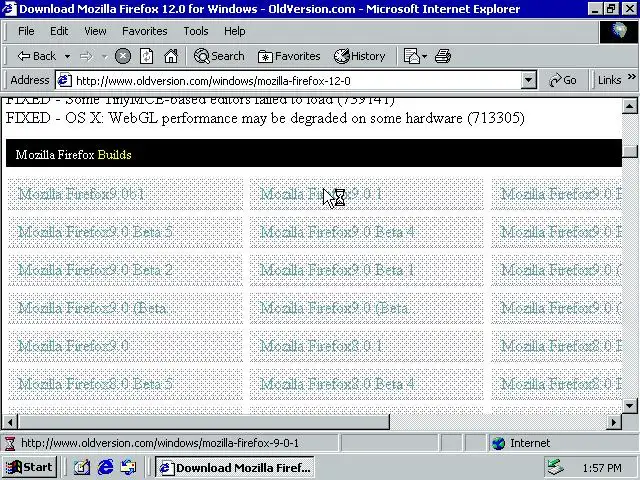640x480 pixels.
Task: Select the Download Mozilla Firef... taskbar button
Action: pyautogui.click(x=234, y=467)
